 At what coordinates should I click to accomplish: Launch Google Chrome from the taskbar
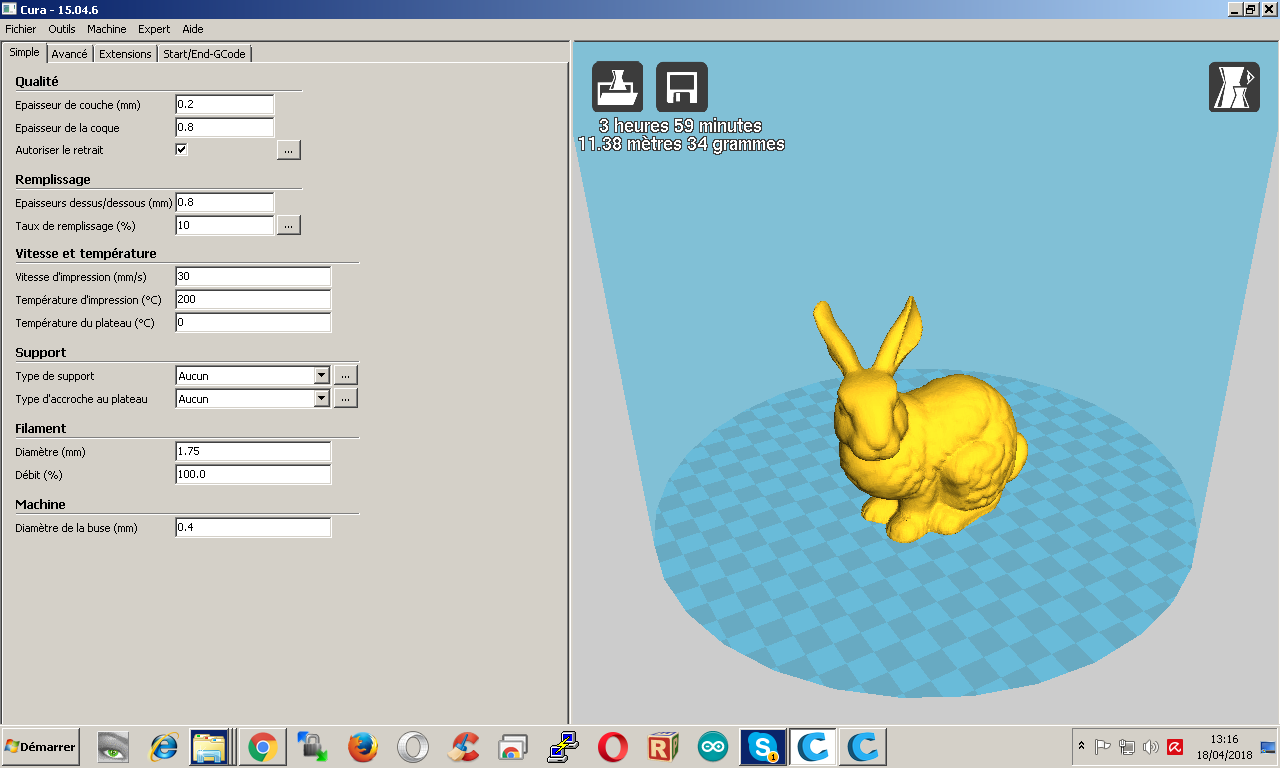click(x=262, y=747)
